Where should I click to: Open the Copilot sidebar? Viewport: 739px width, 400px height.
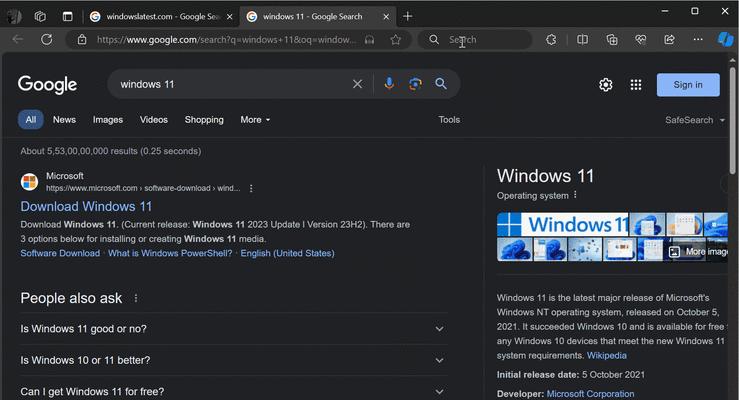726,40
